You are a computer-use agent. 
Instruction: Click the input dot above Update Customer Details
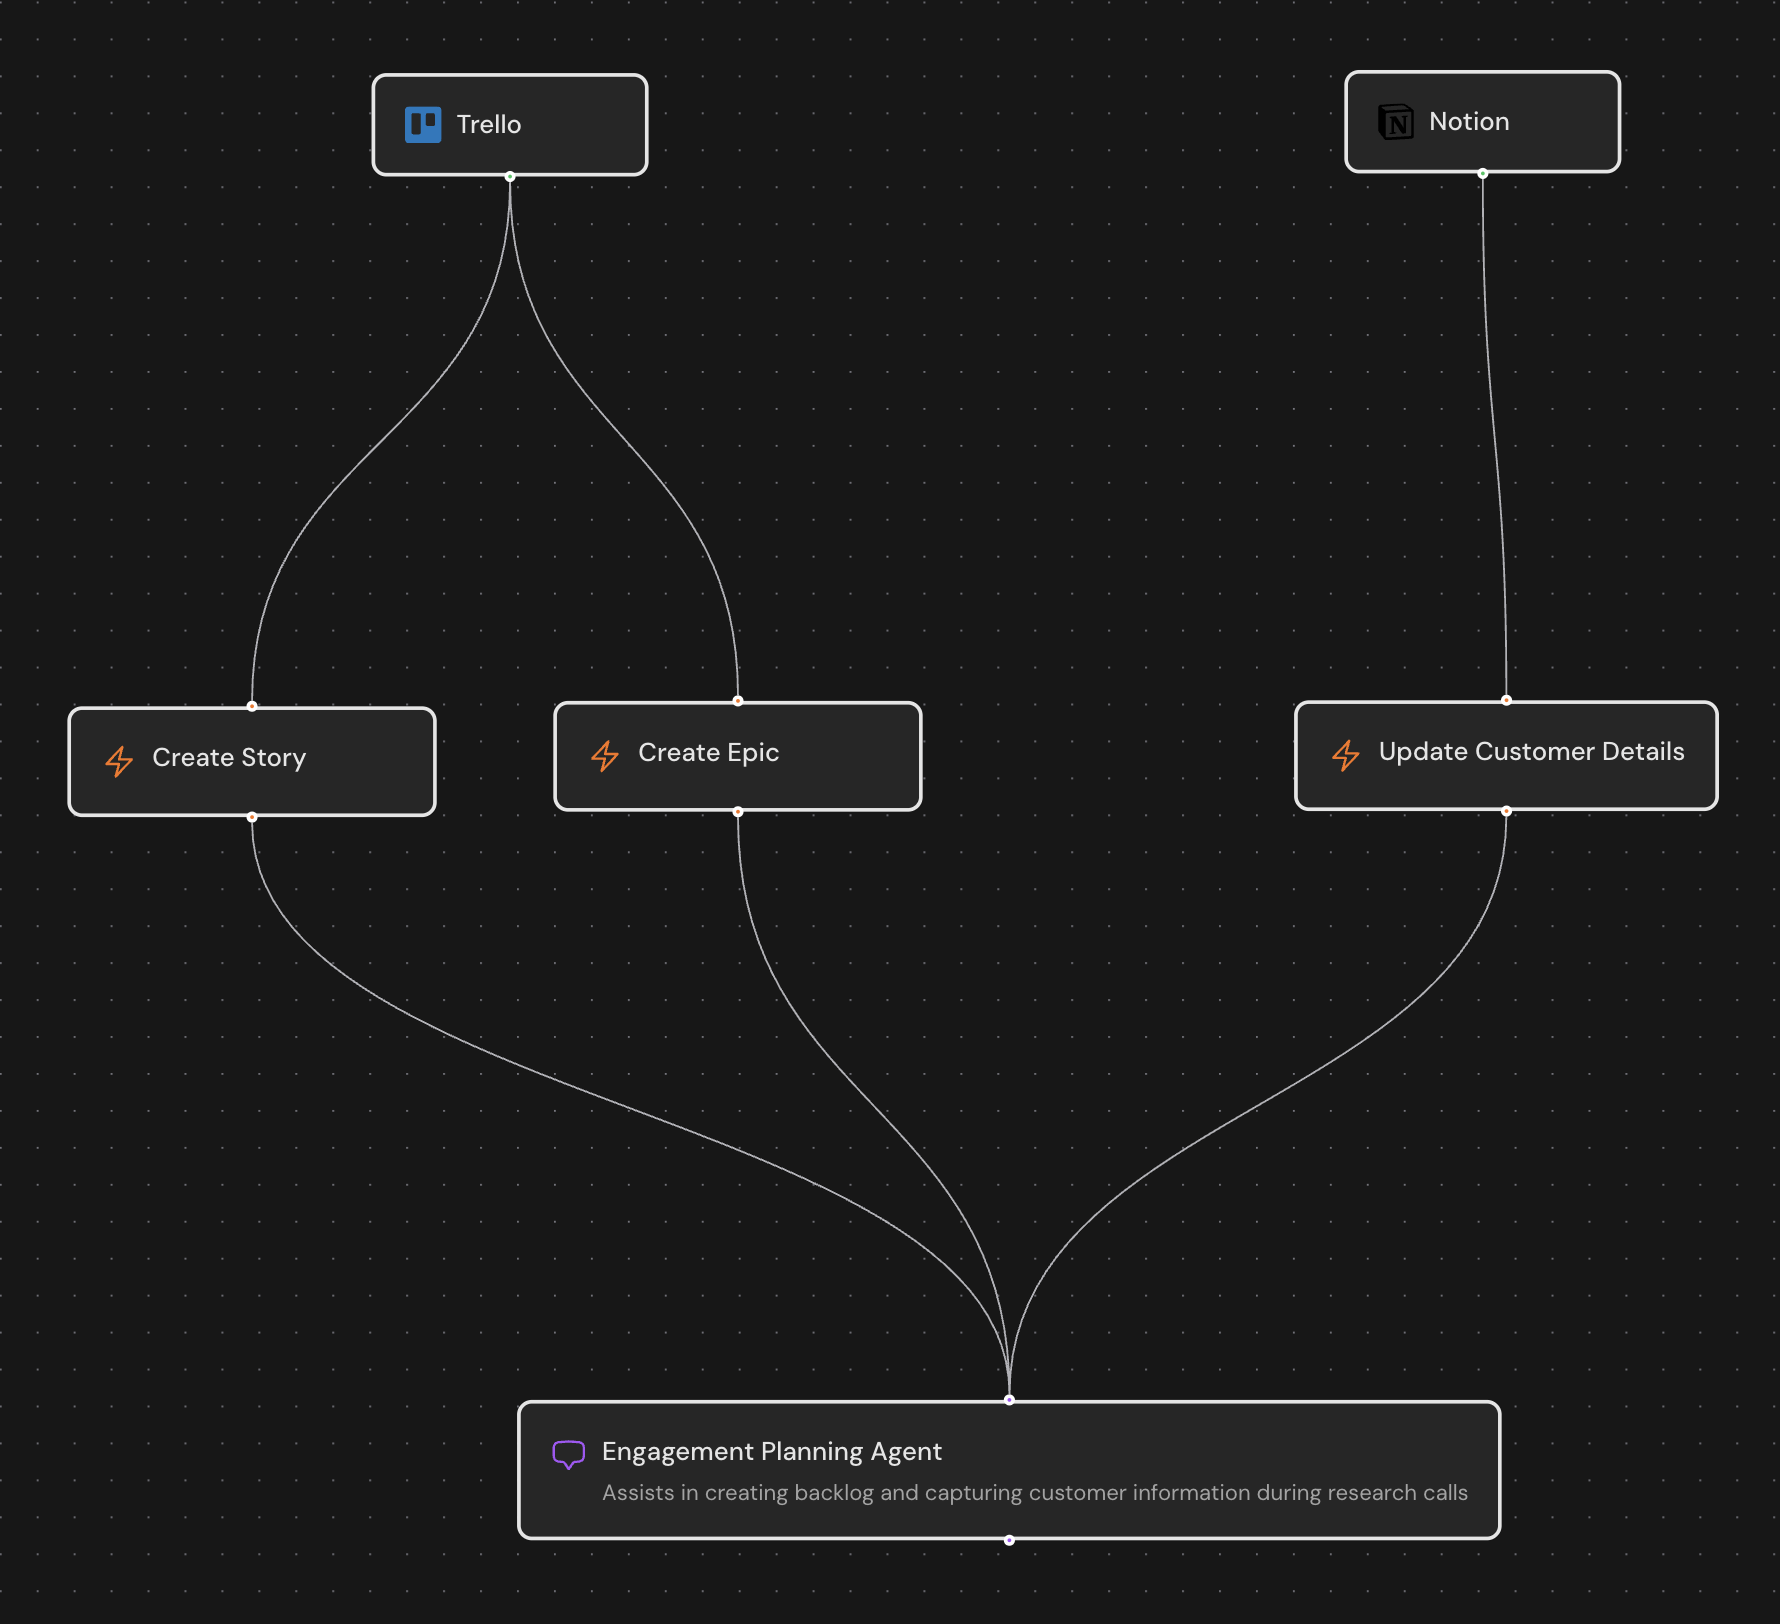(x=1505, y=701)
